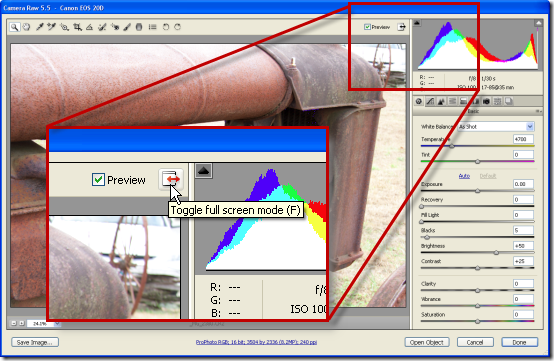Click the Tint slider handle
The image size is (554, 361).
477,161
